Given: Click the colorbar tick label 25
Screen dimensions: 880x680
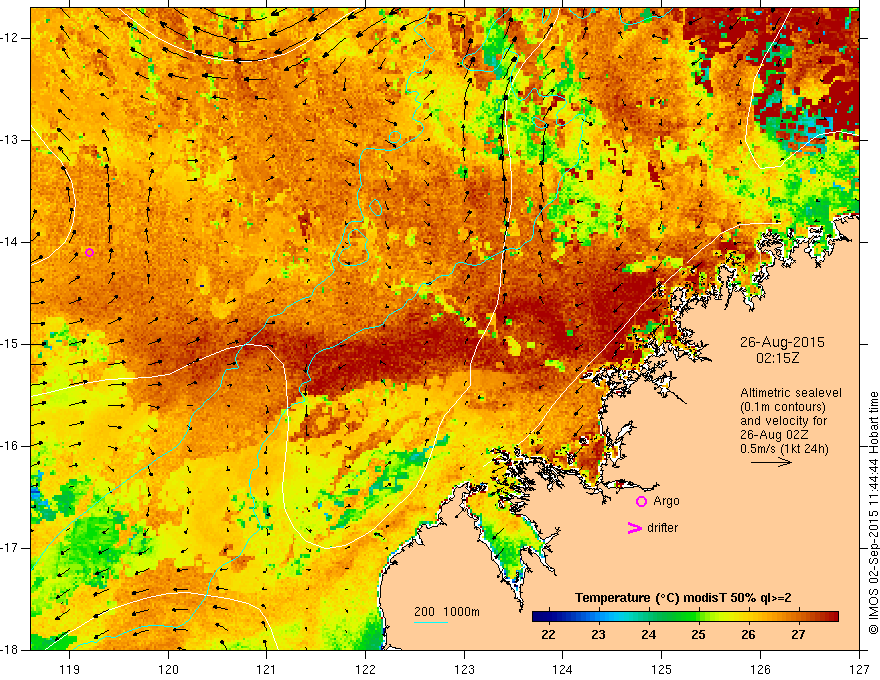Looking at the screenshot, I should click(x=698, y=635).
